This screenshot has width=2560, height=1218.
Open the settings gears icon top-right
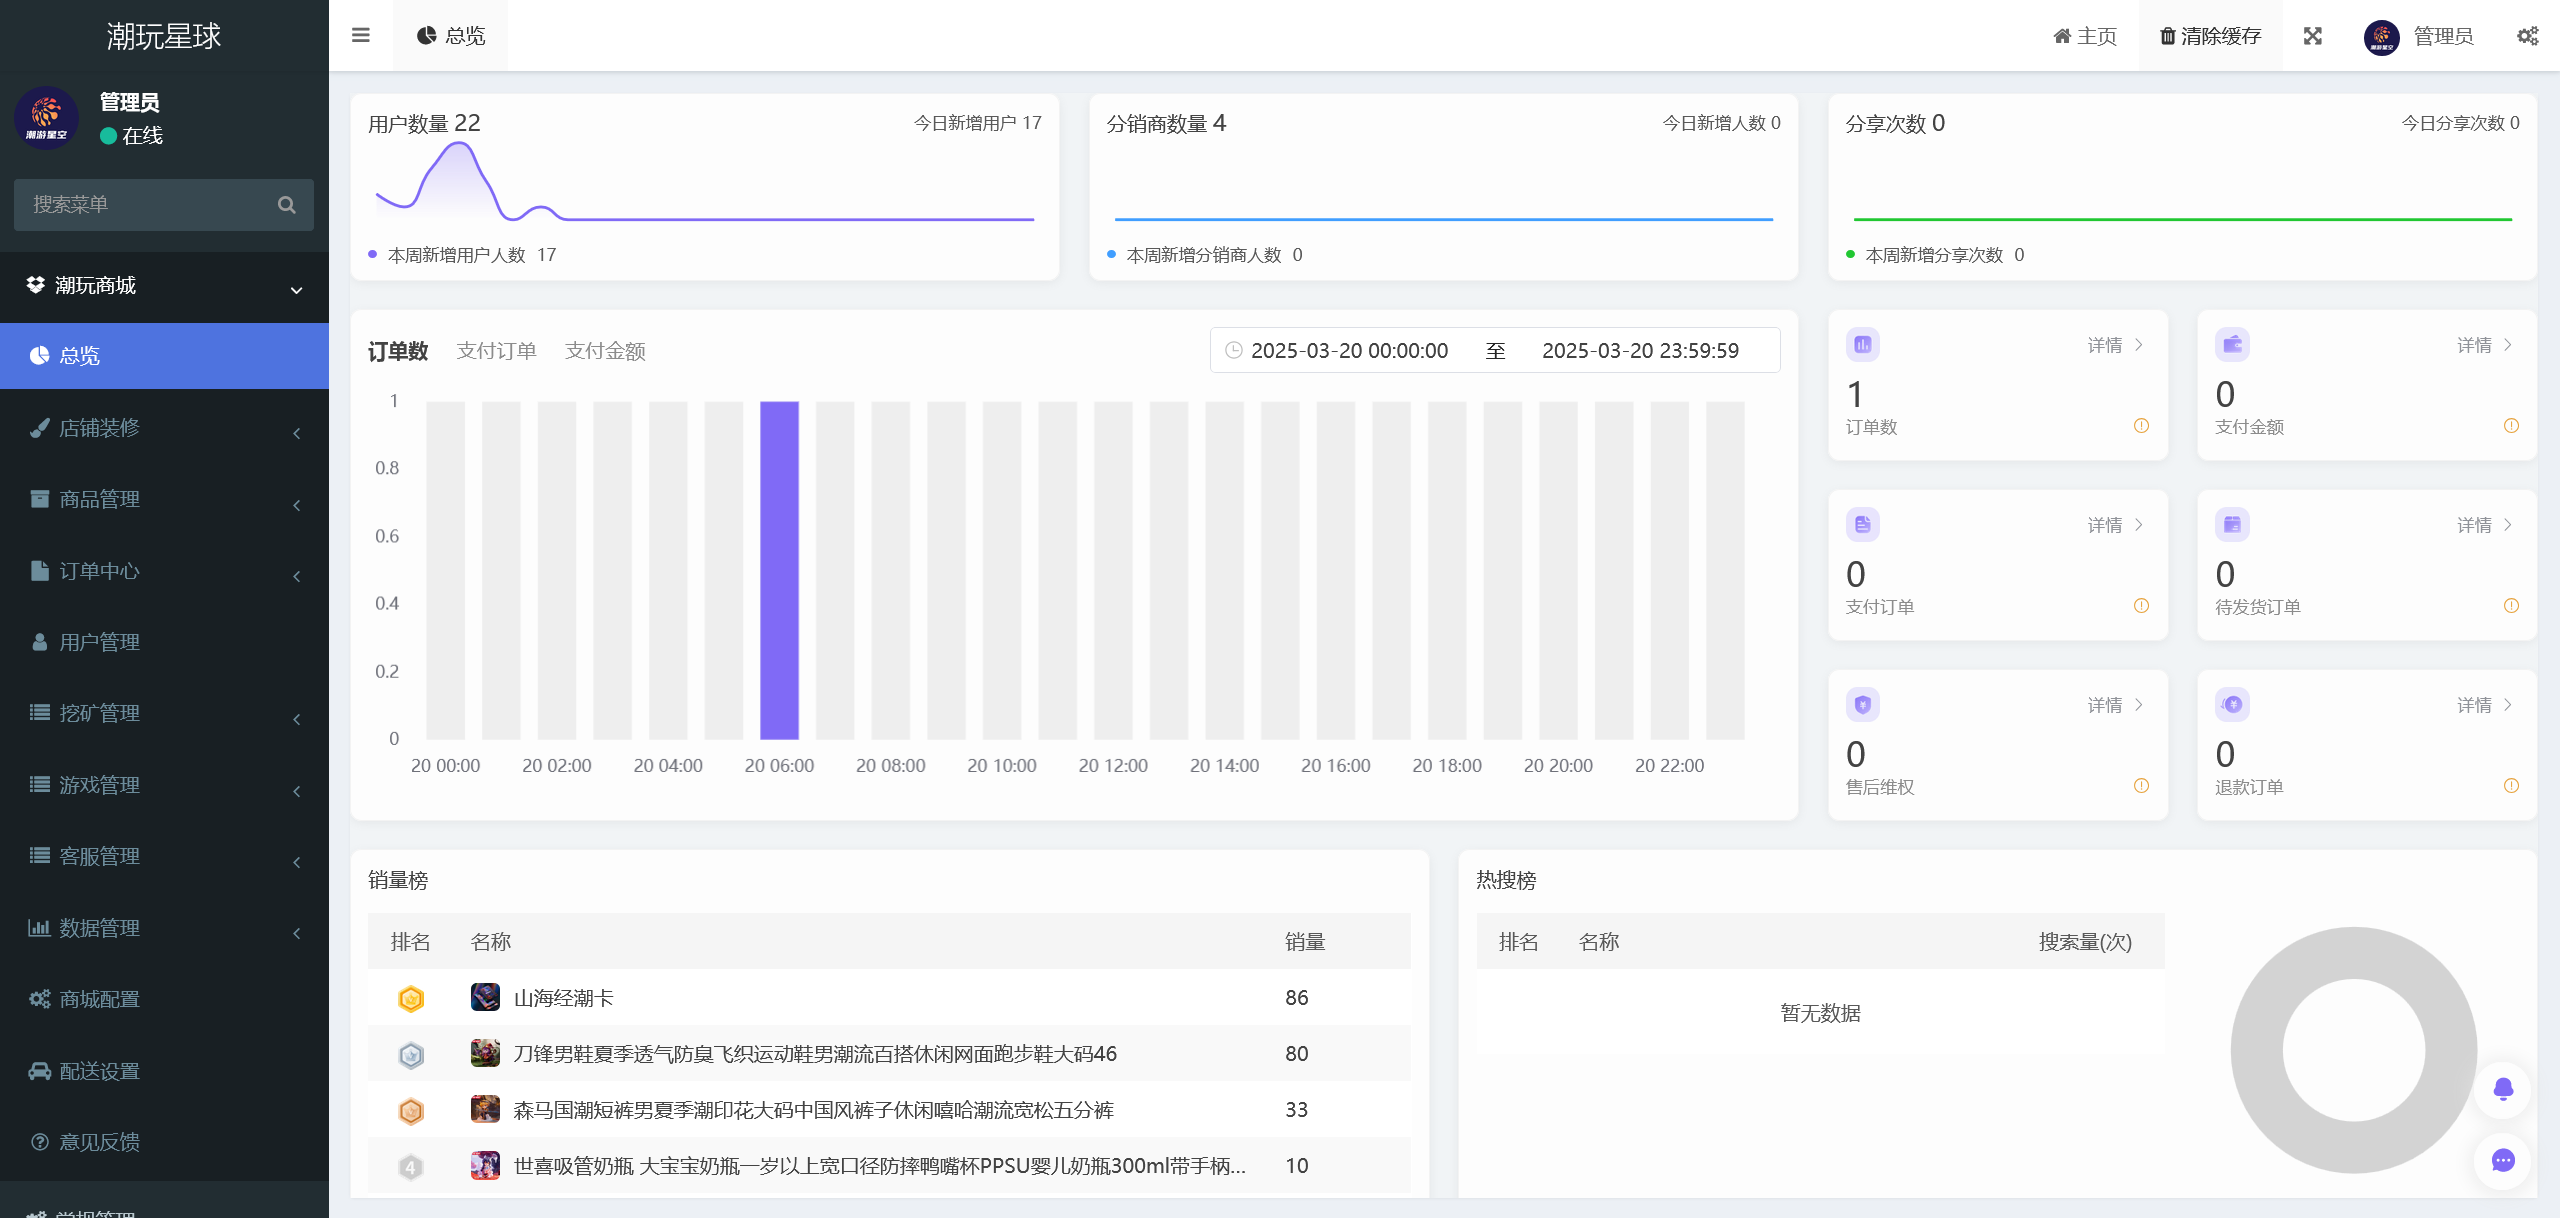tap(2527, 36)
